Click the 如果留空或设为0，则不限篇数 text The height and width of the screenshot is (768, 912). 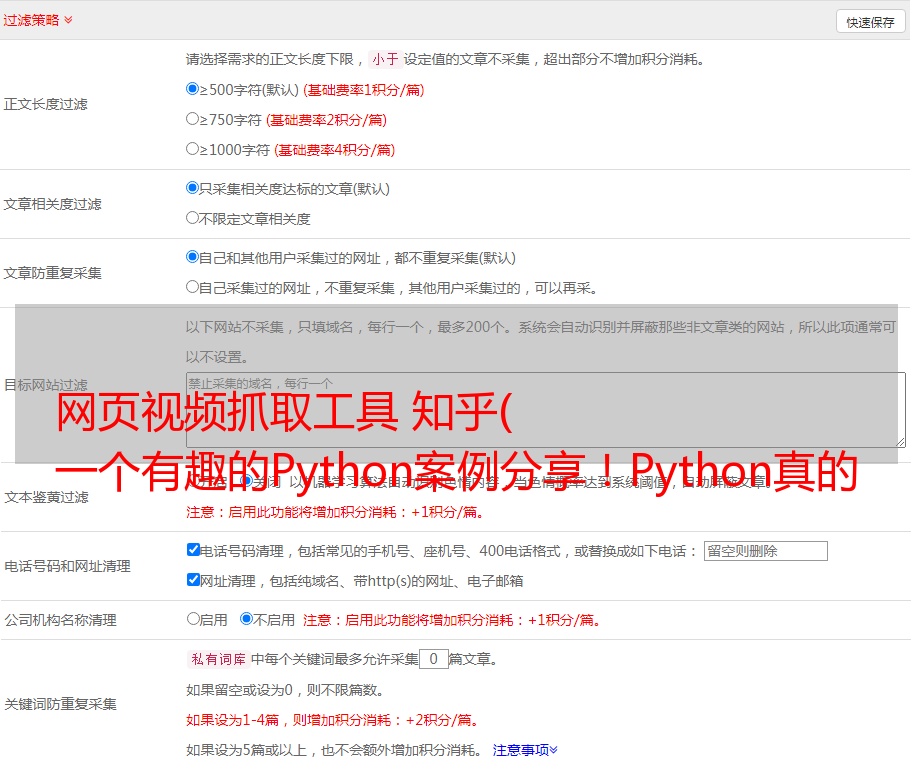click(285, 690)
